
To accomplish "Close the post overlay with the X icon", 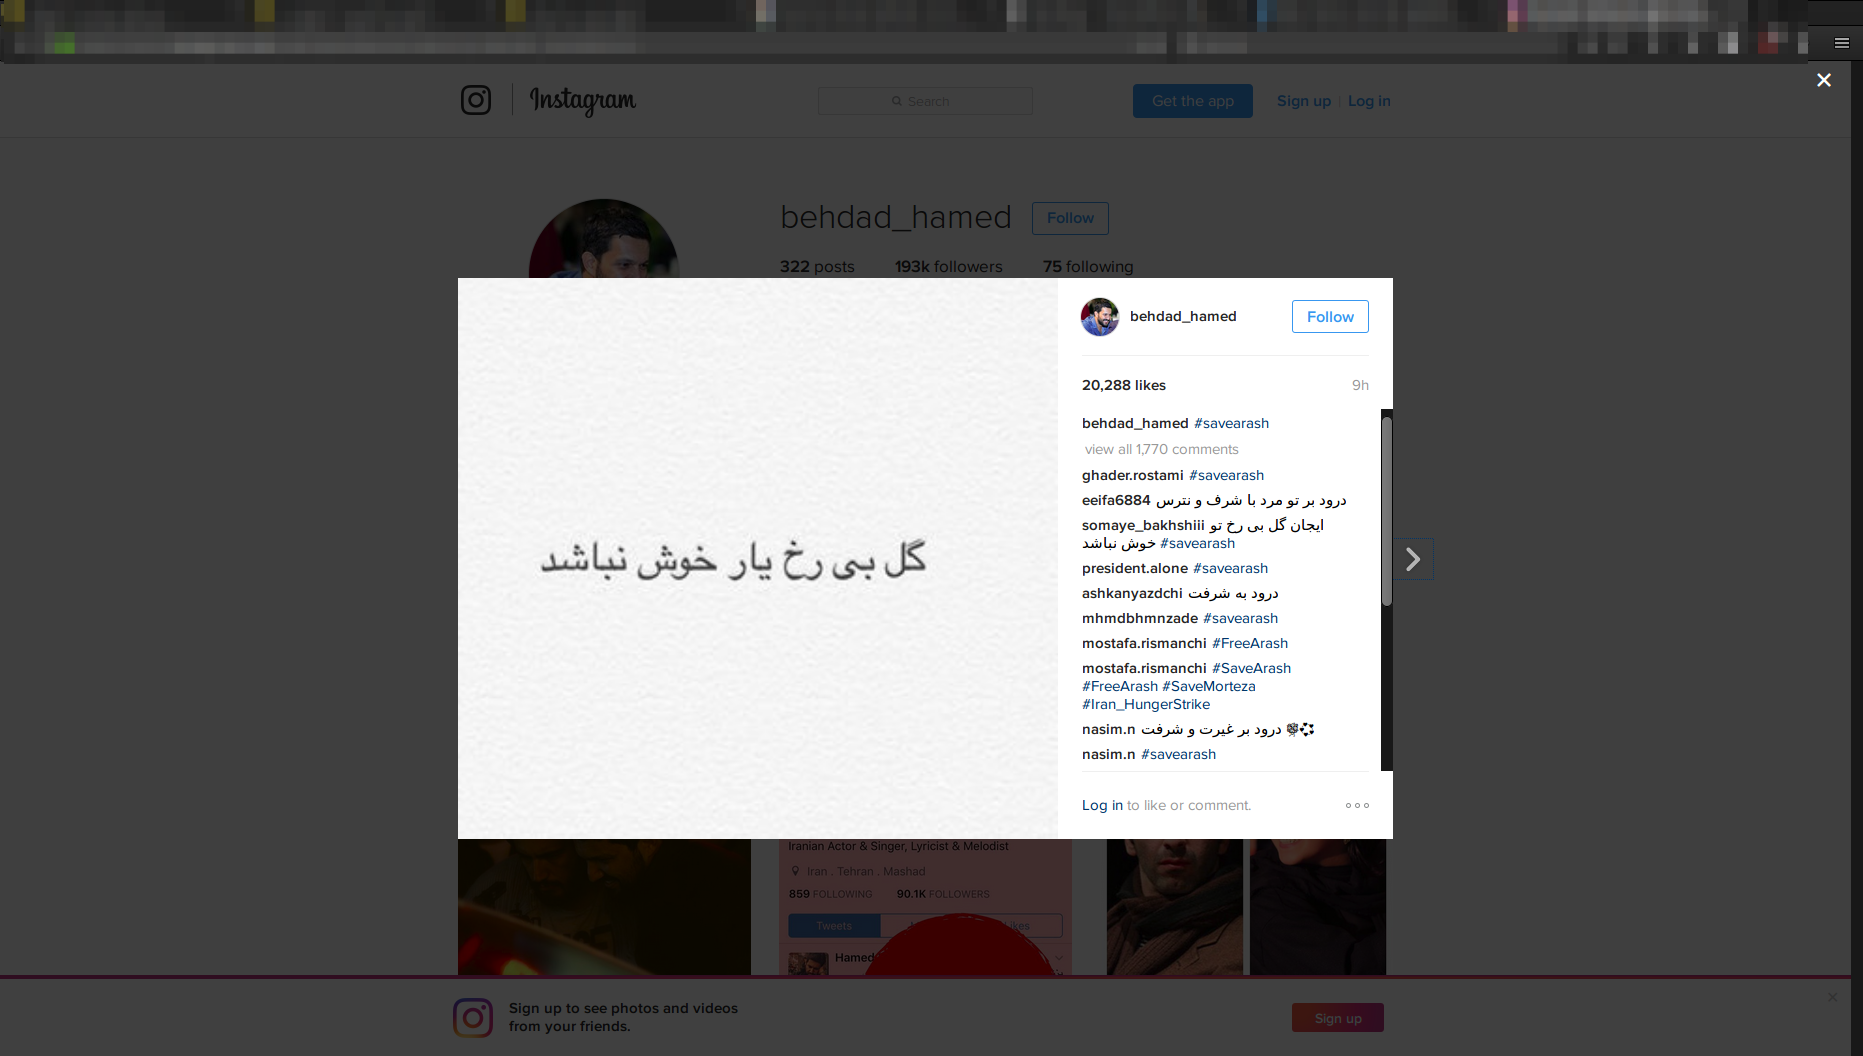I will (1823, 80).
